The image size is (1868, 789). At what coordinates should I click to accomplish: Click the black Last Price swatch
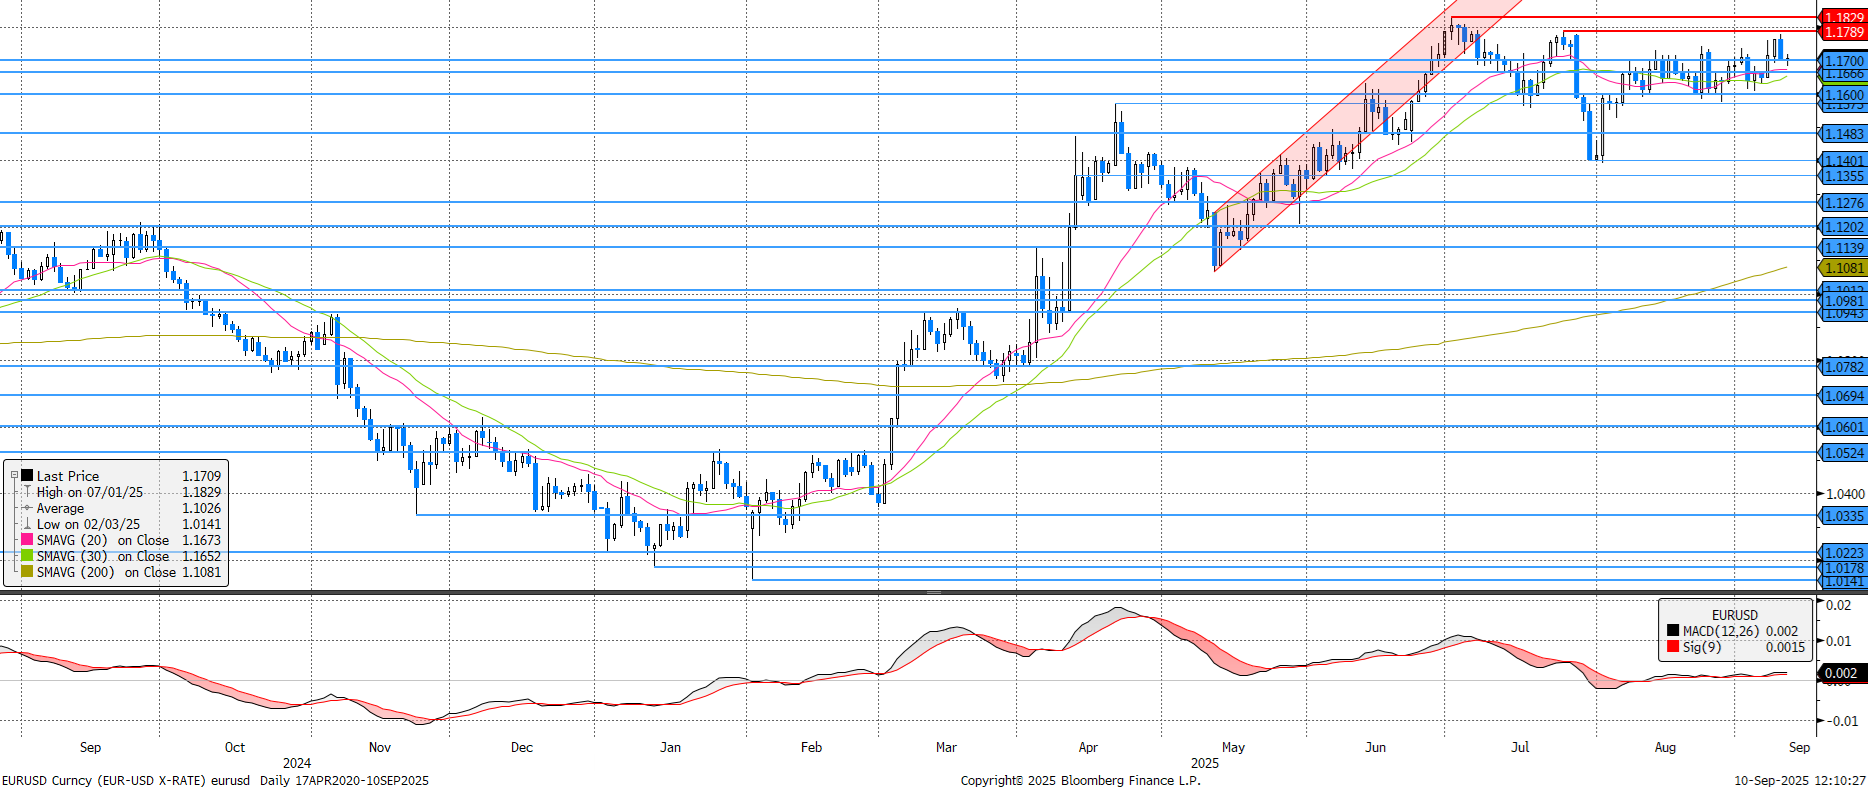(x=27, y=476)
